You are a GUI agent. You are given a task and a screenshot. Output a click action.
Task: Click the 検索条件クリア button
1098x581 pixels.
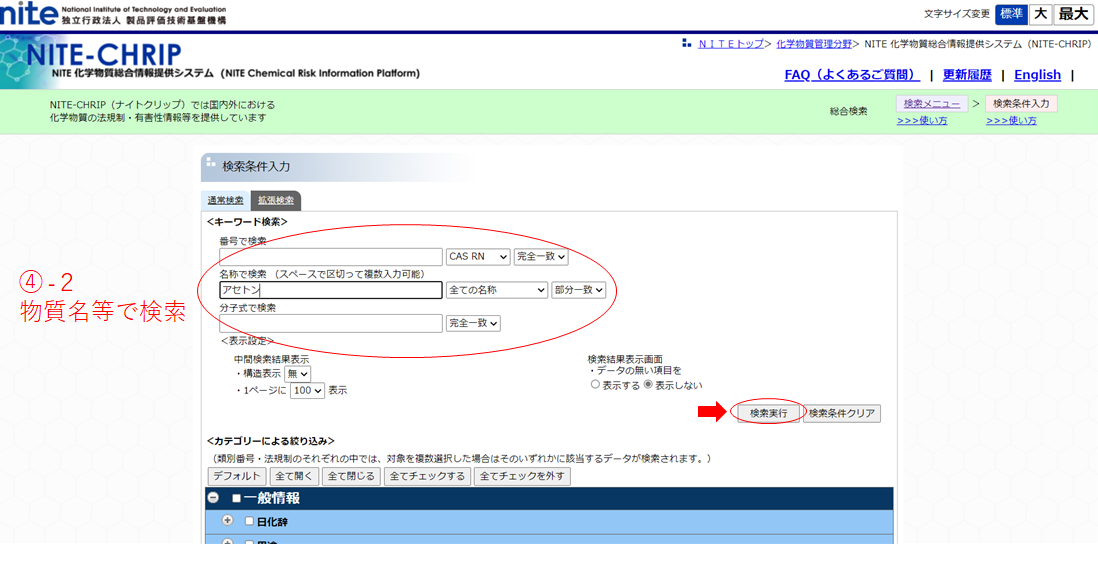coord(842,413)
